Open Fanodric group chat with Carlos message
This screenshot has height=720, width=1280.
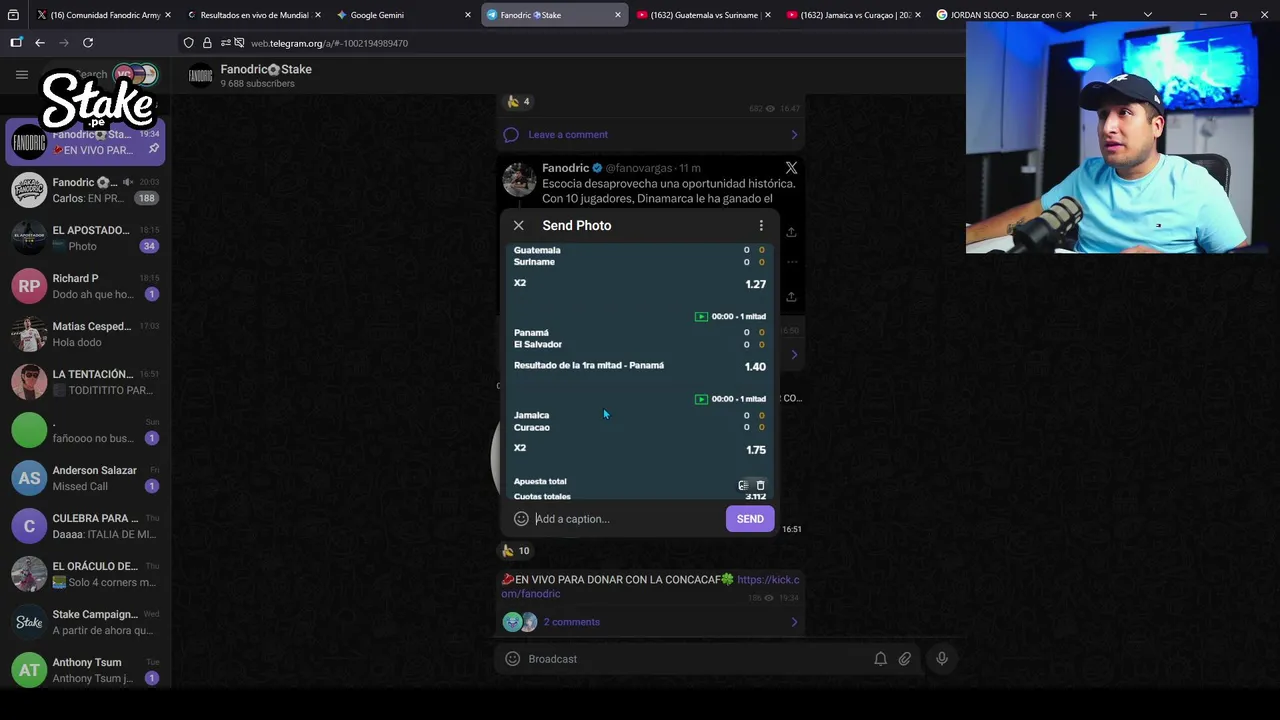(85, 190)
